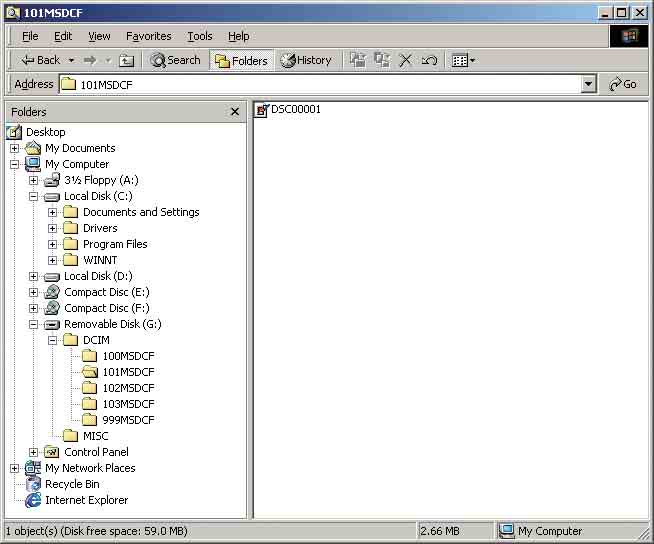Click the Go button

623,84
